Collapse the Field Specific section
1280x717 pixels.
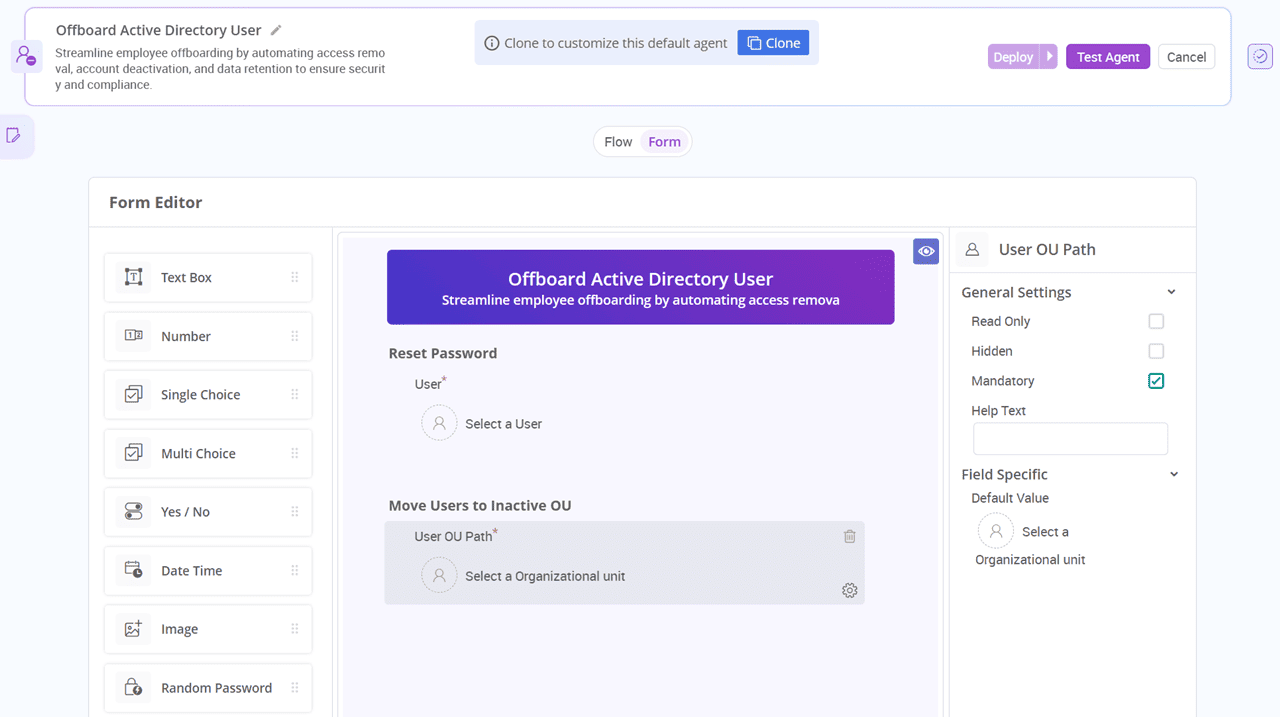click(x=1172, y=474)
